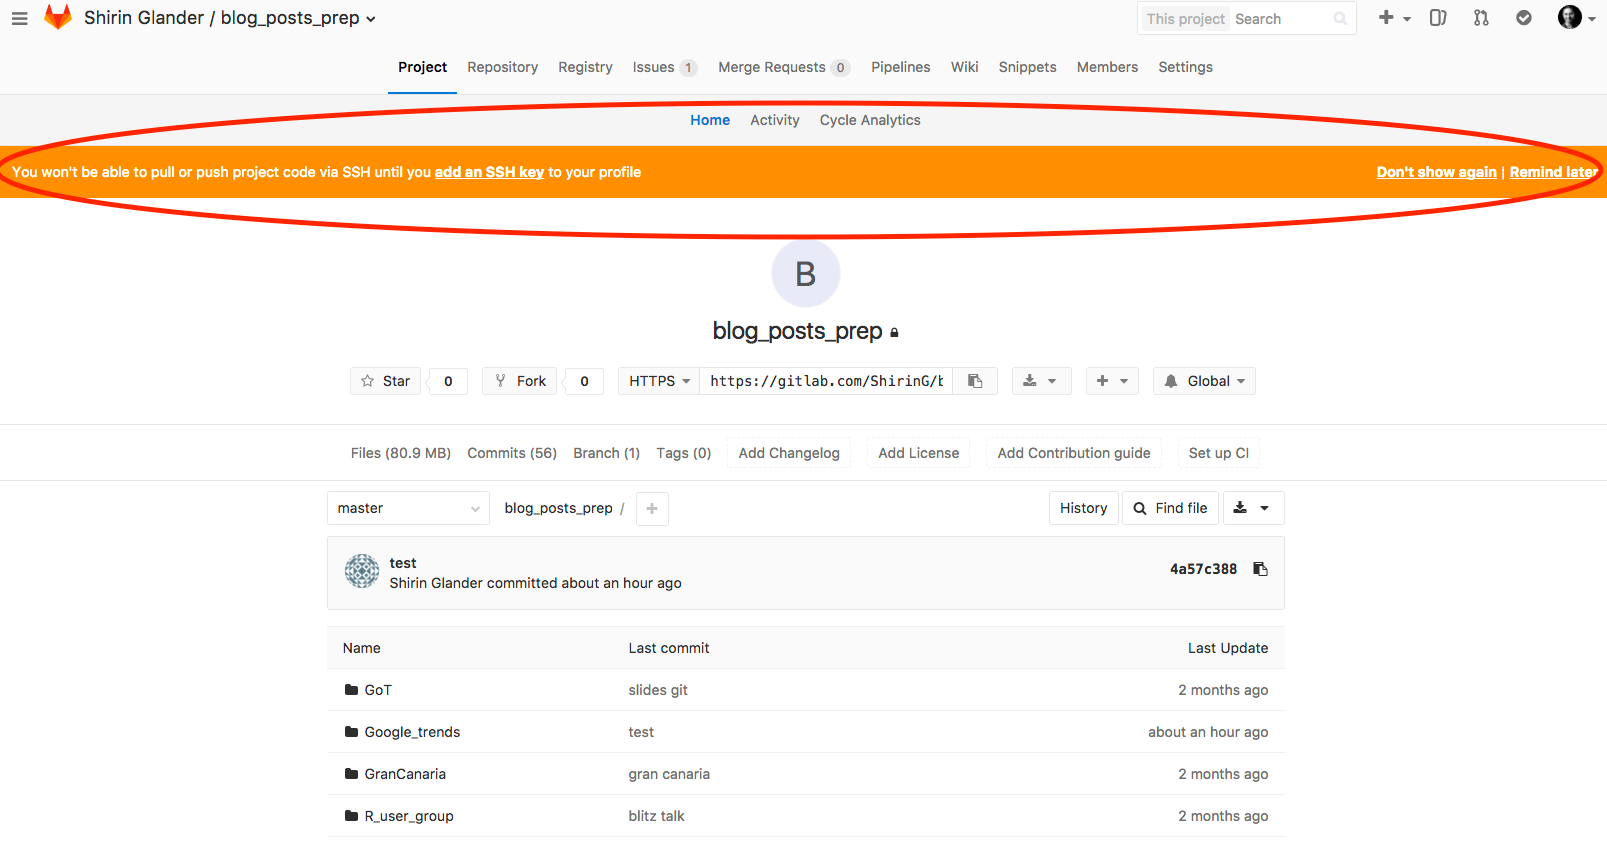Click the add-file plus button in the breadcrumb
This screenshot has width=1607, height=841.
(652, 508)
